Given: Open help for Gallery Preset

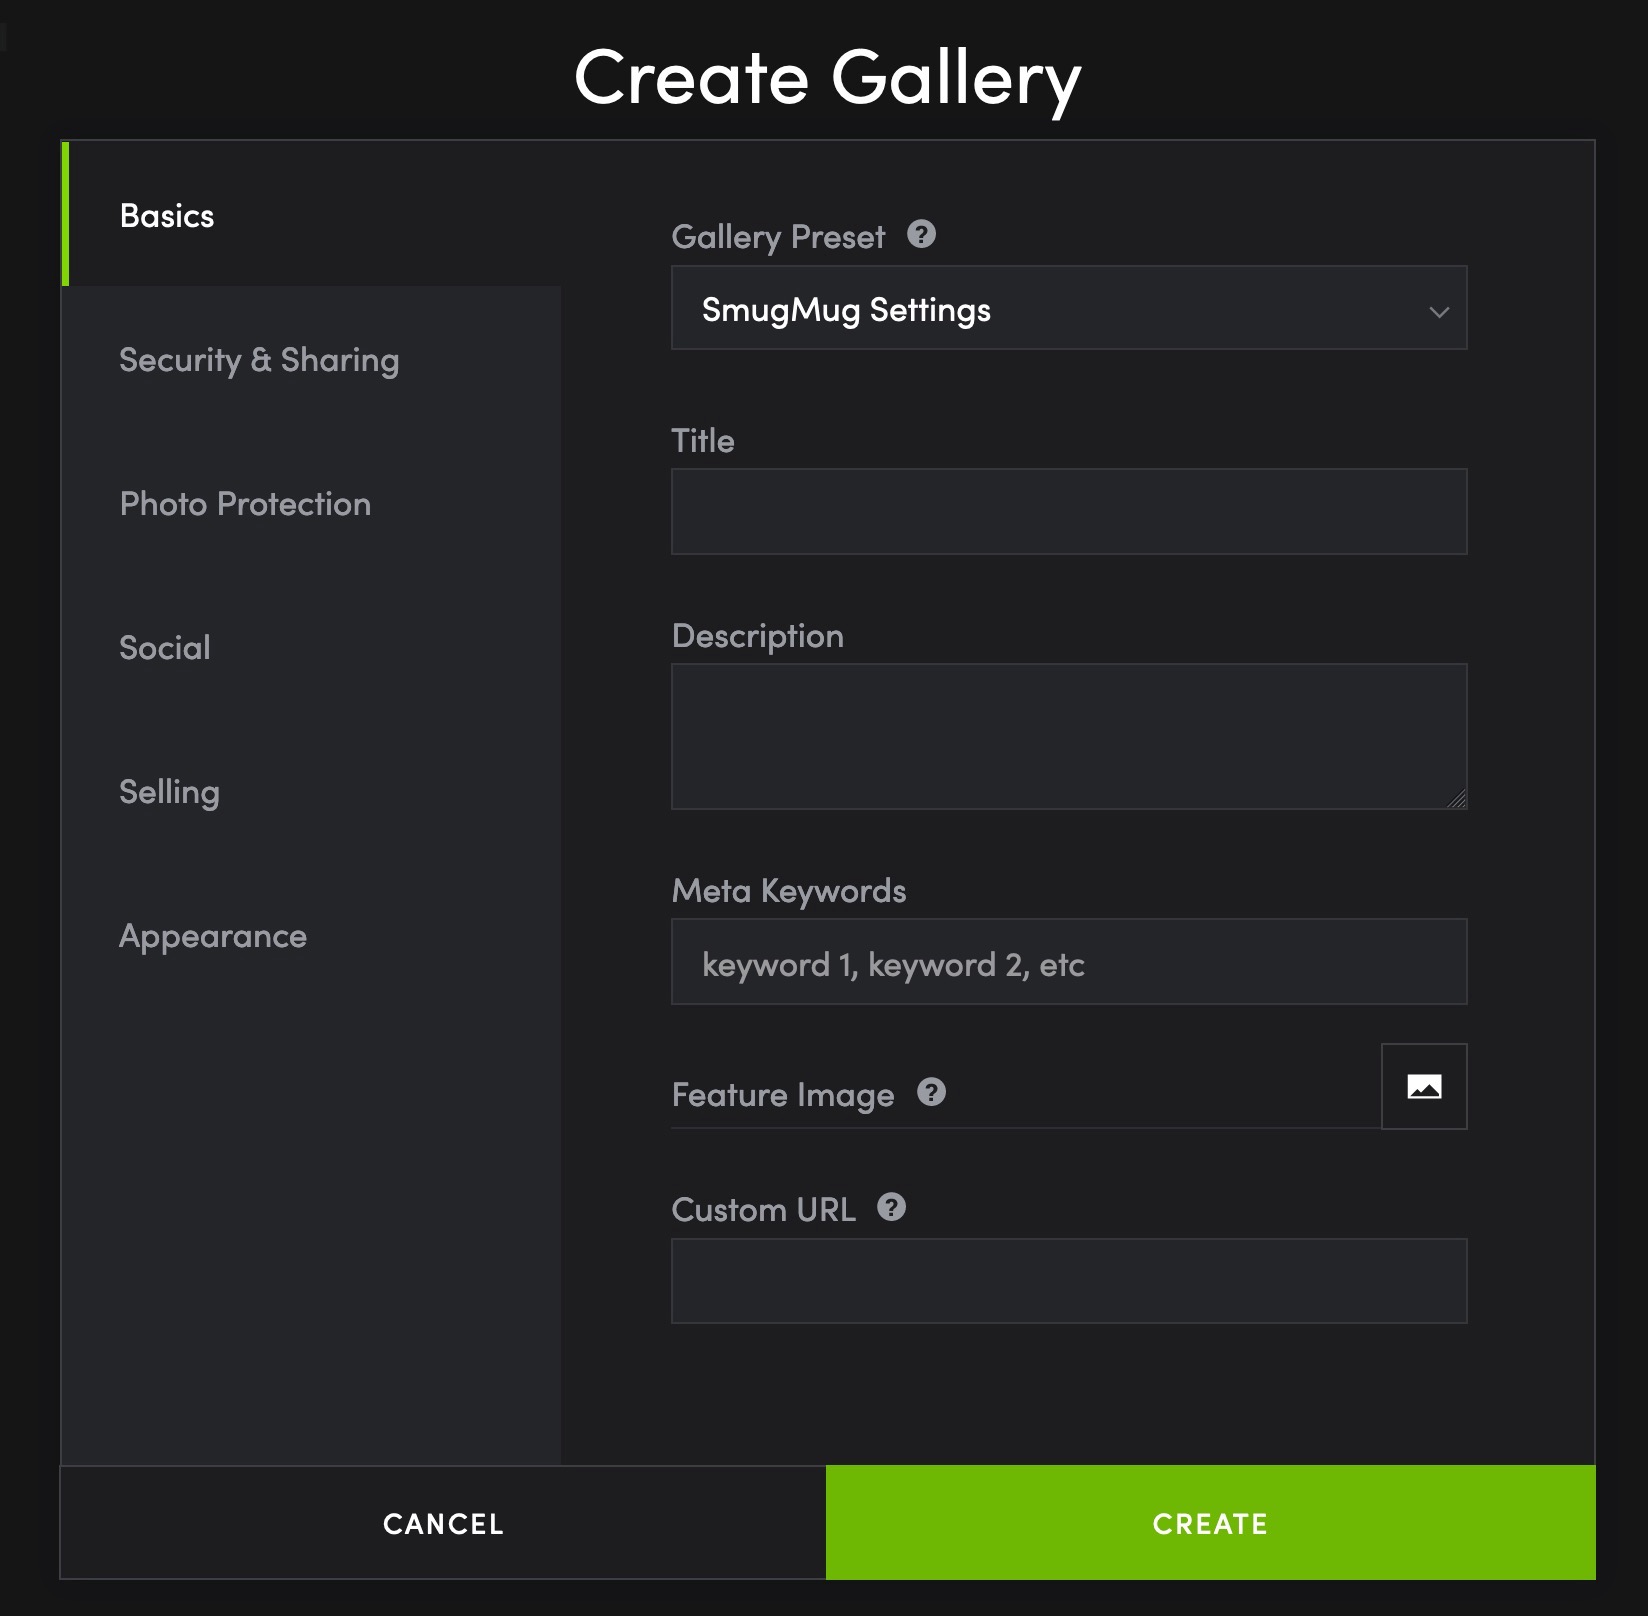Looking at the screenshot, I should click(x=921, y=235).
